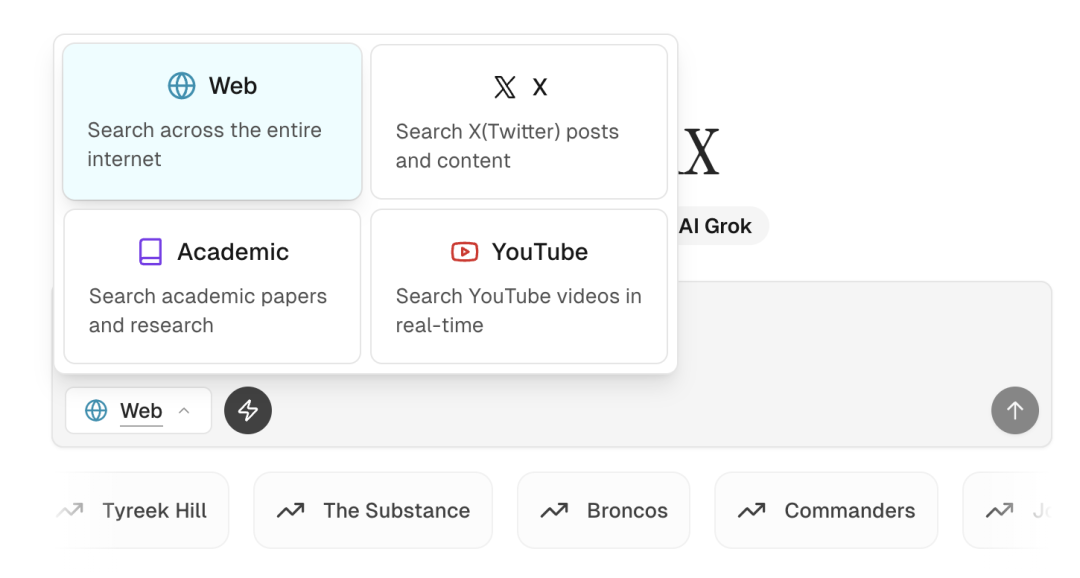The height and width of the screenshot is (578, 1080).
Task: Click the Broncos trending chip
Action: [603, 510]
